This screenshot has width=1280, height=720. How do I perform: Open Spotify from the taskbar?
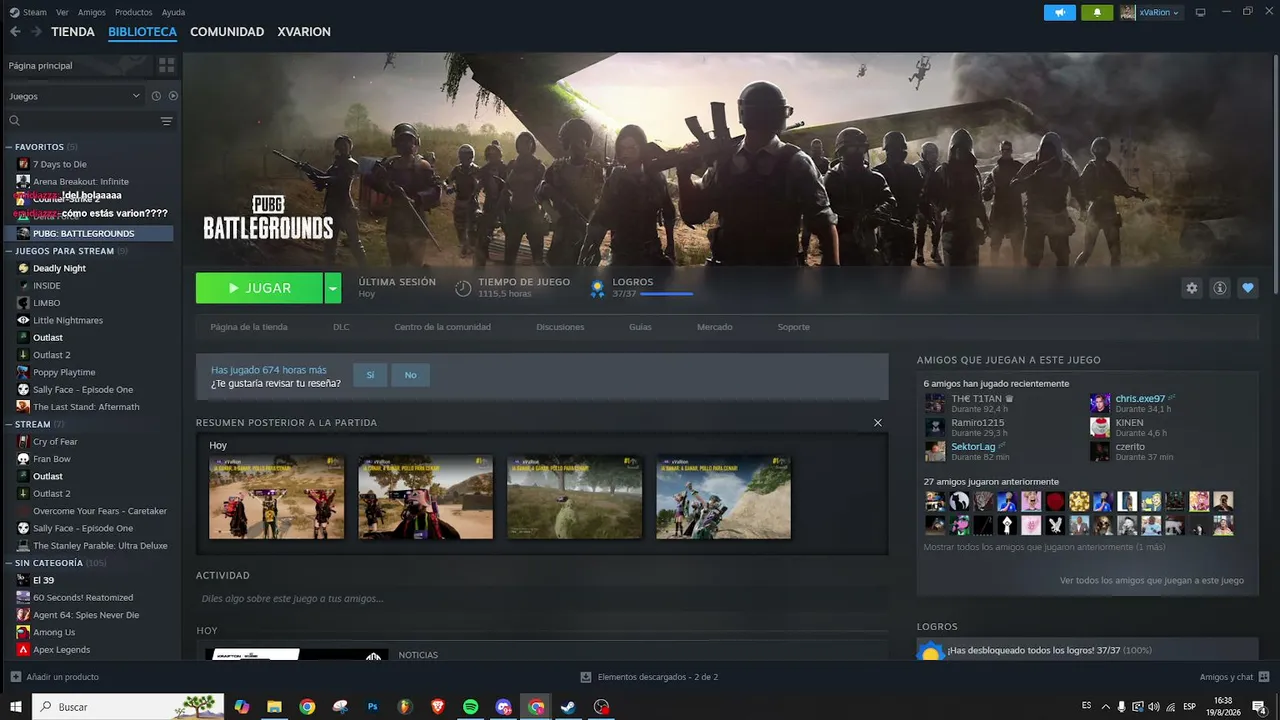[471, 707]
